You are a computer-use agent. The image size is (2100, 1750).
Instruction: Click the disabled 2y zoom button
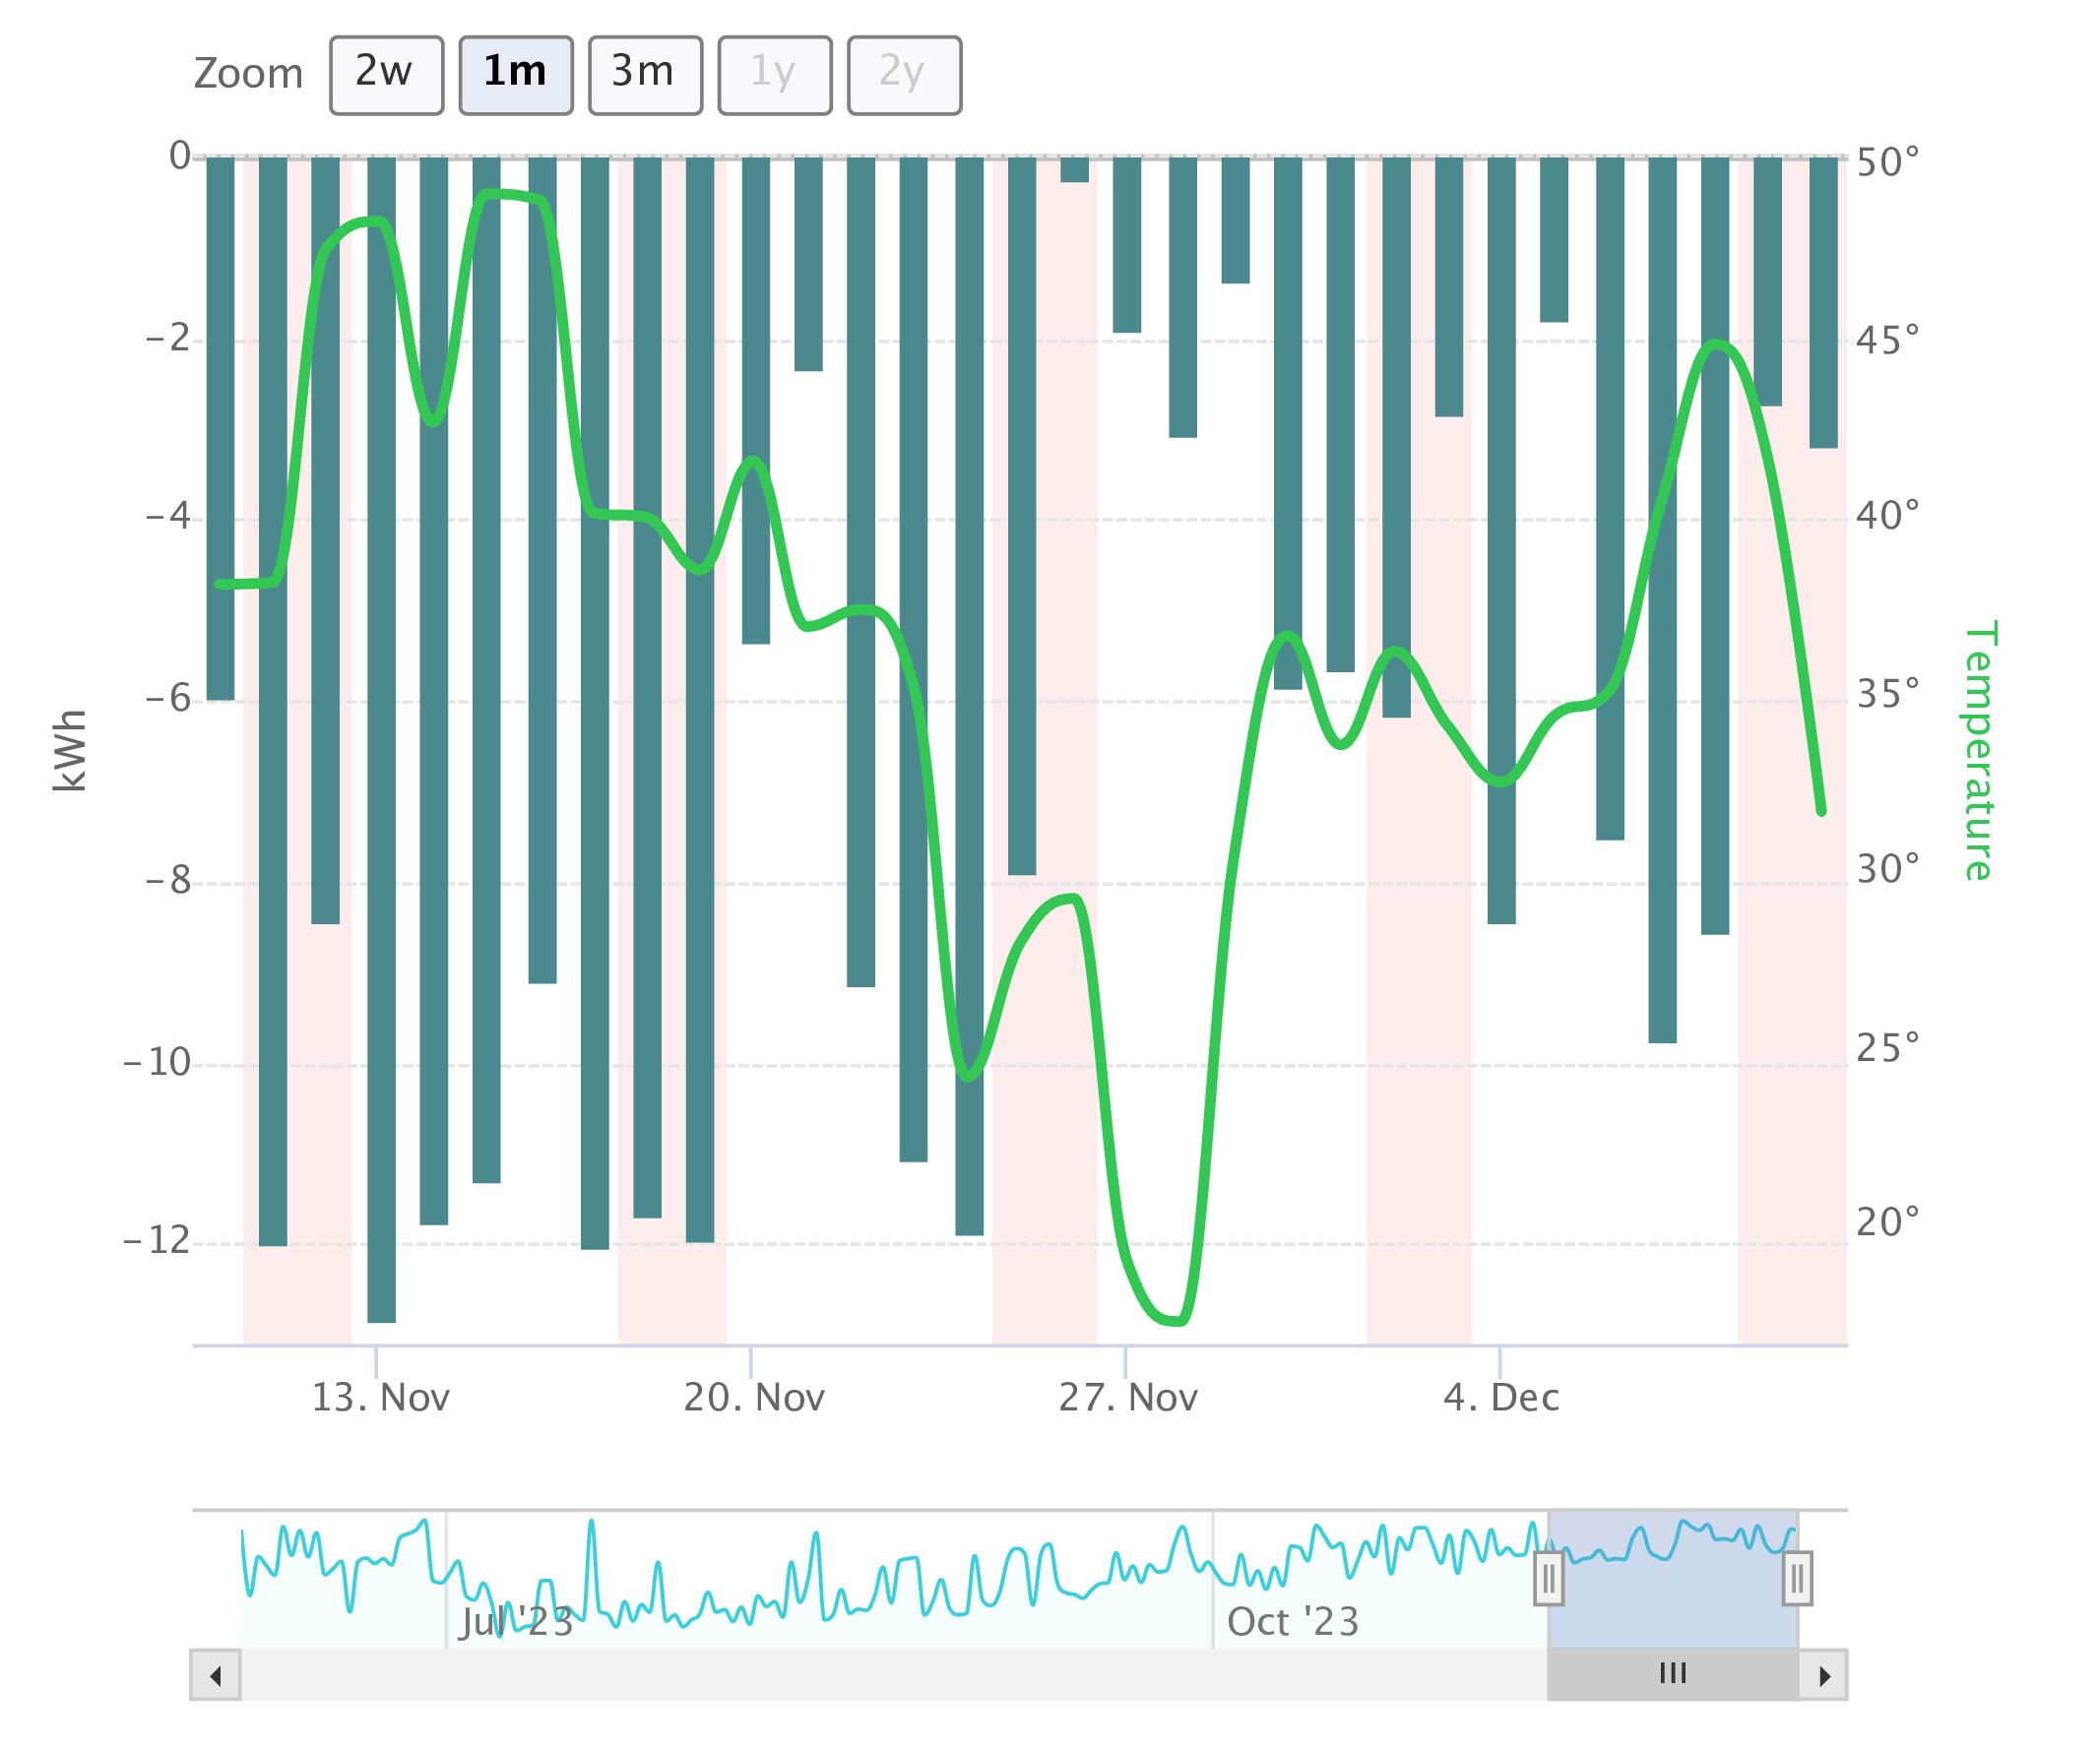click(x=904, y=76)
